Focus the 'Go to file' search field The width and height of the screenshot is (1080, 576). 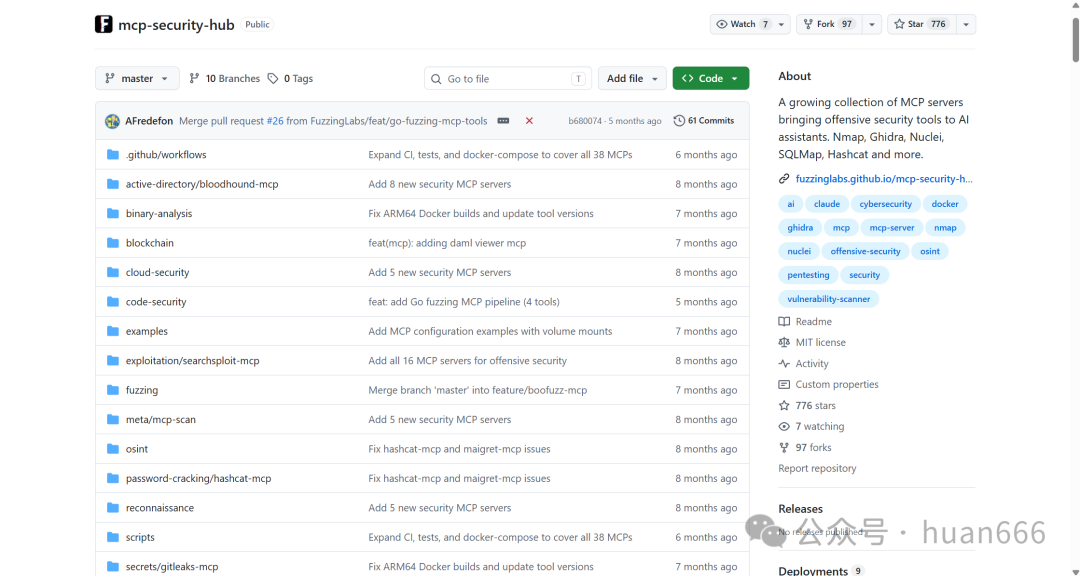click(x=508, y=79)
